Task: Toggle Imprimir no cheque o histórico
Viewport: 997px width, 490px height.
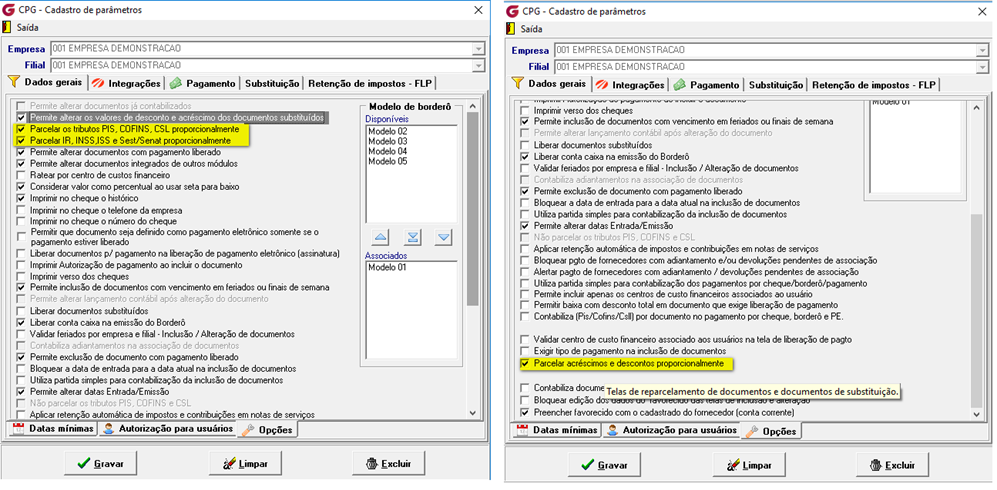Action: [x=22, y=198]
